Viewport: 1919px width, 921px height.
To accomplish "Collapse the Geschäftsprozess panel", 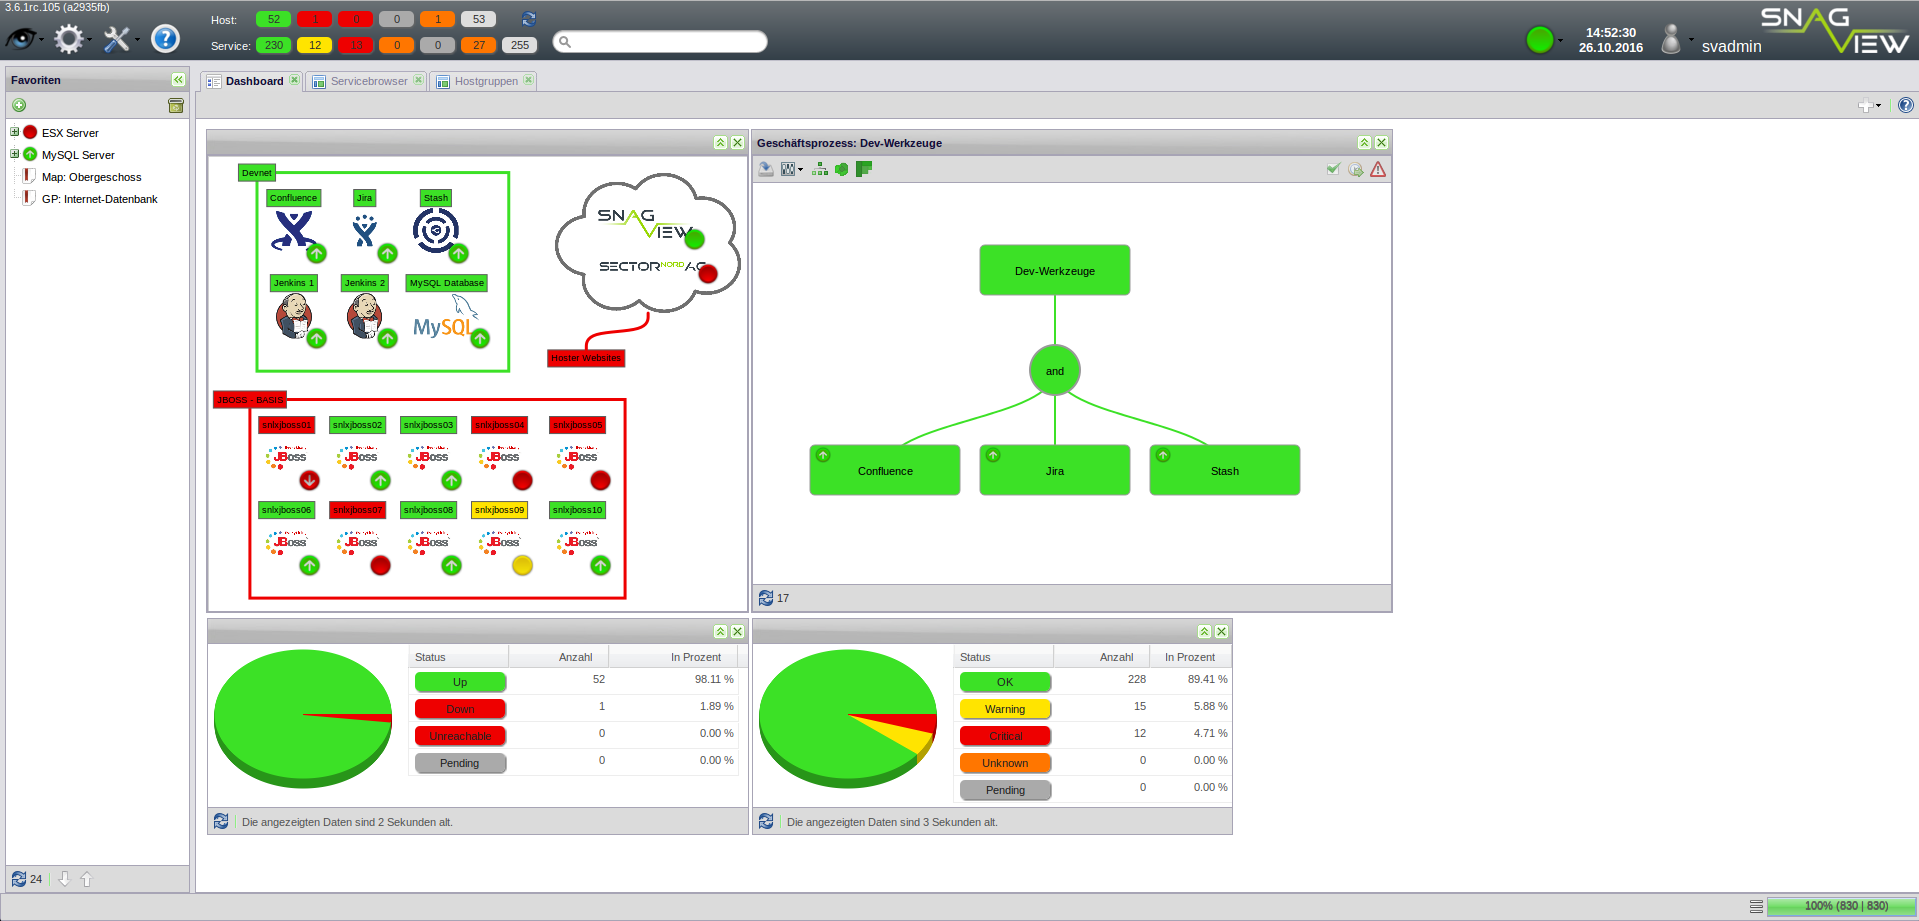I will pos(1364,143).
